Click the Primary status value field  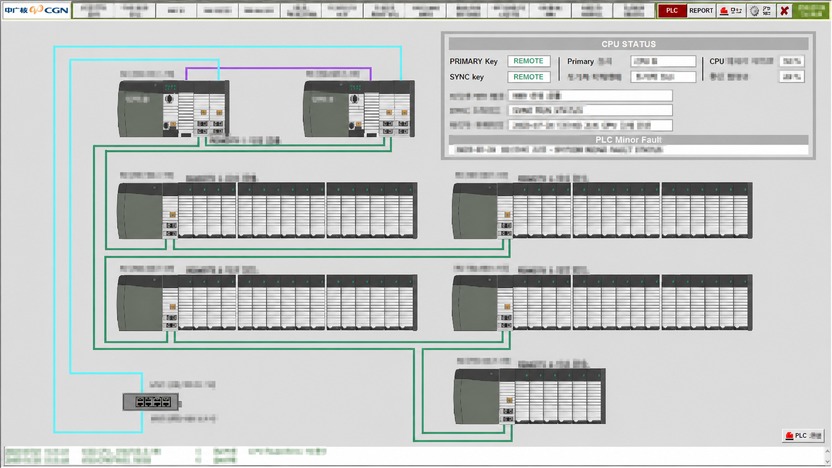pyautogui.click(x=663, y=62)
